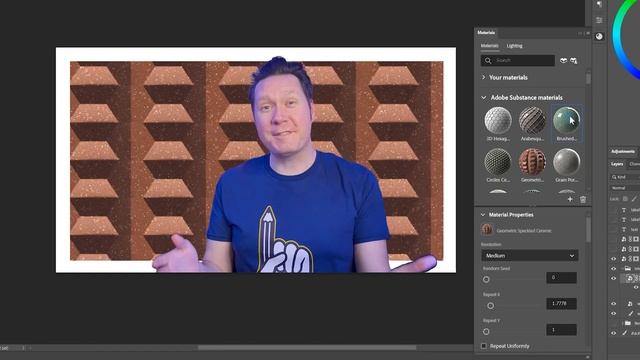Screen dimensions: 640x360
Task: Click the canvas horizontal scrollbar
Action: point(307,348)
